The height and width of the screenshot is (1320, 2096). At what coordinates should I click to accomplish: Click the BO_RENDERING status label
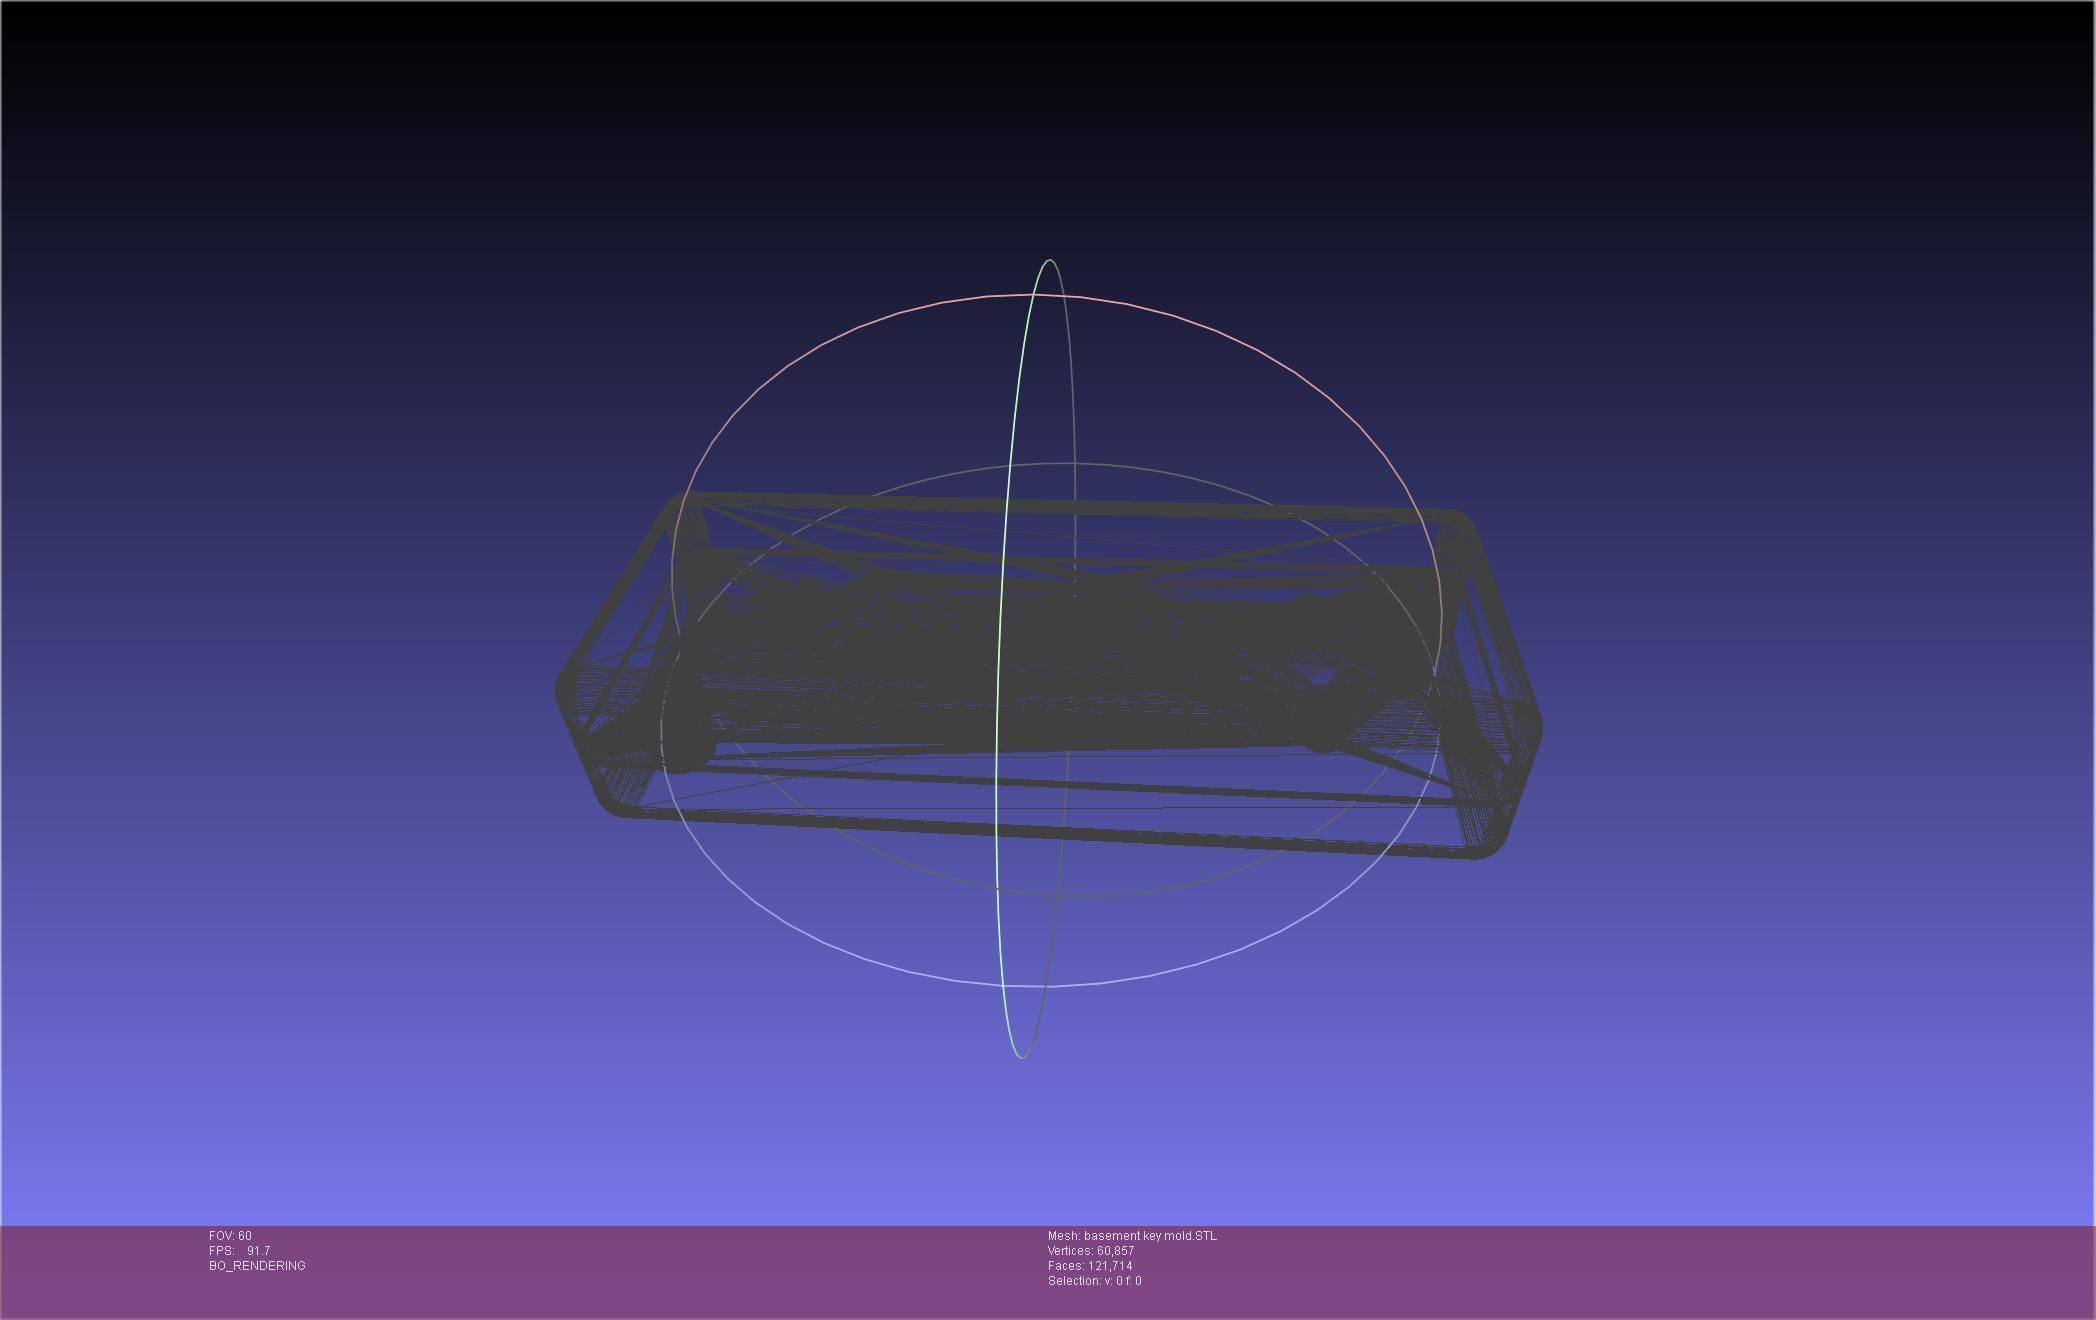click(x=257, y=1266)
